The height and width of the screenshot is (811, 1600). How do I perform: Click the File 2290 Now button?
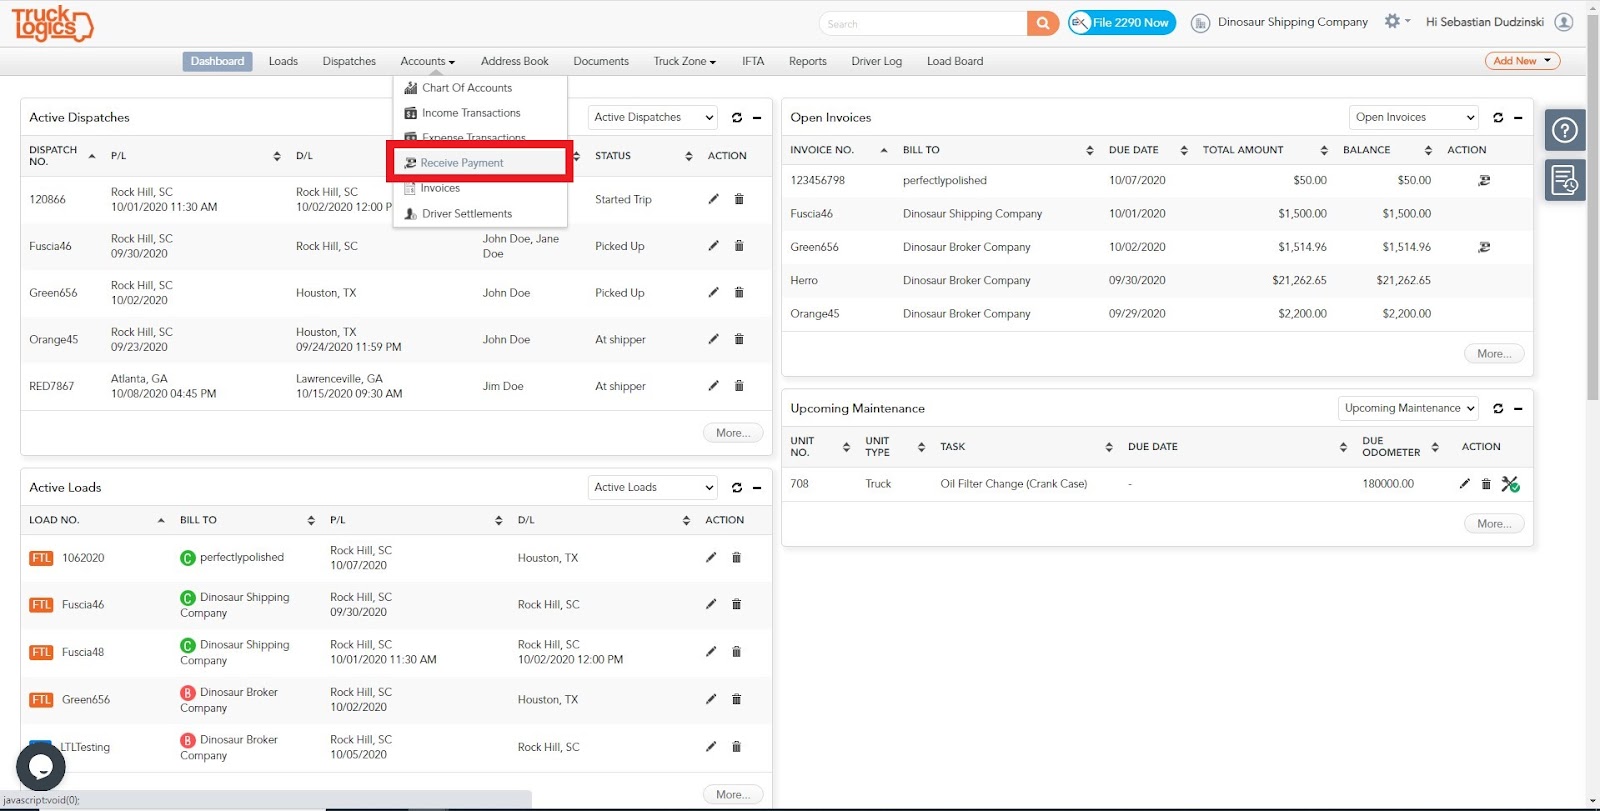coord(1122,23)
